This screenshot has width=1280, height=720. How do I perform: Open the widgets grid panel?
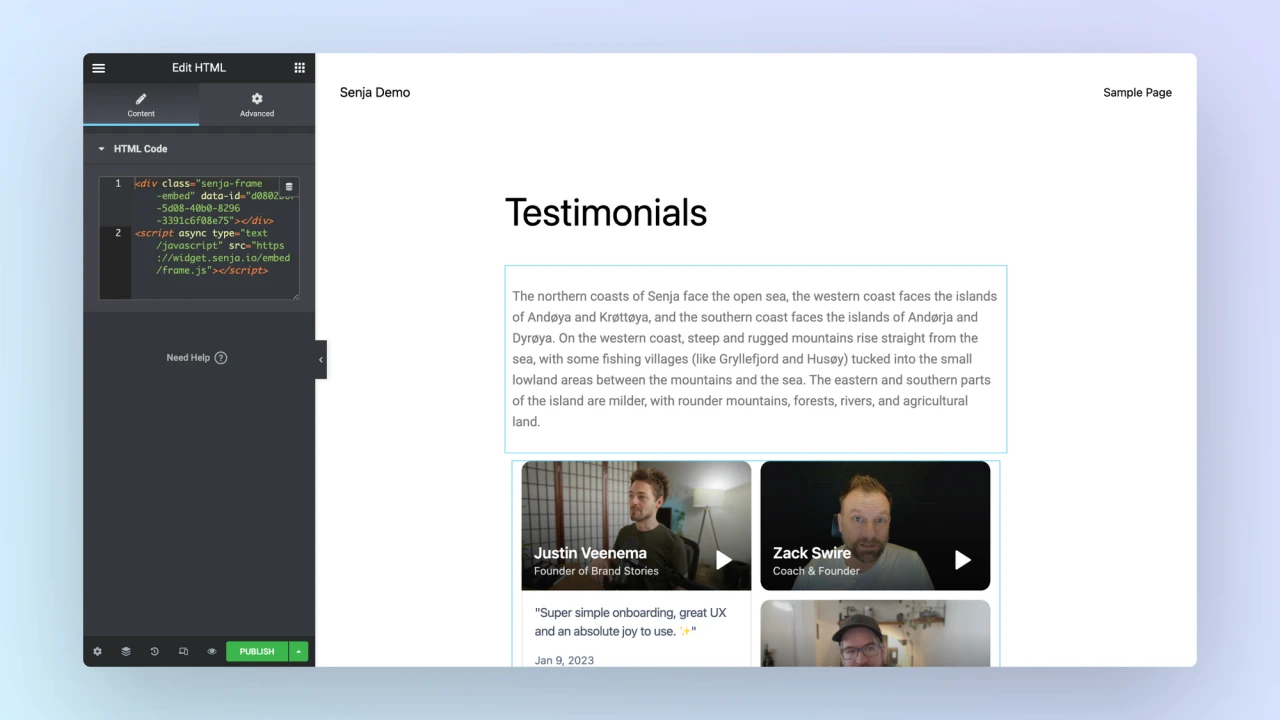tap(299, 68)
